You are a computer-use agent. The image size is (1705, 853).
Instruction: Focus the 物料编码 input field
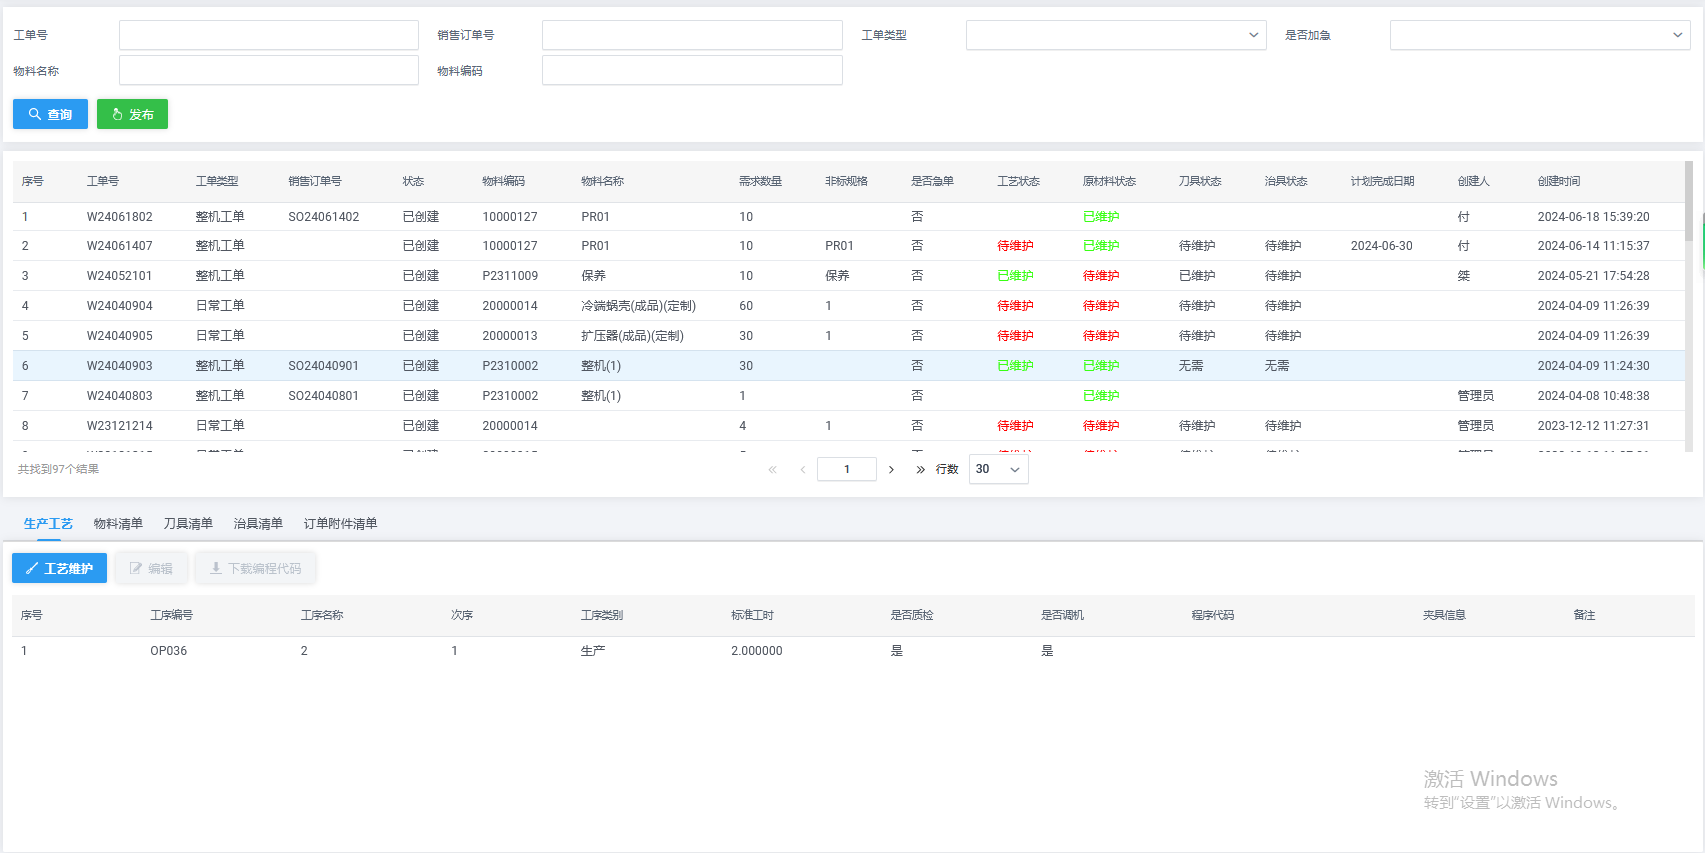point(692,70)
